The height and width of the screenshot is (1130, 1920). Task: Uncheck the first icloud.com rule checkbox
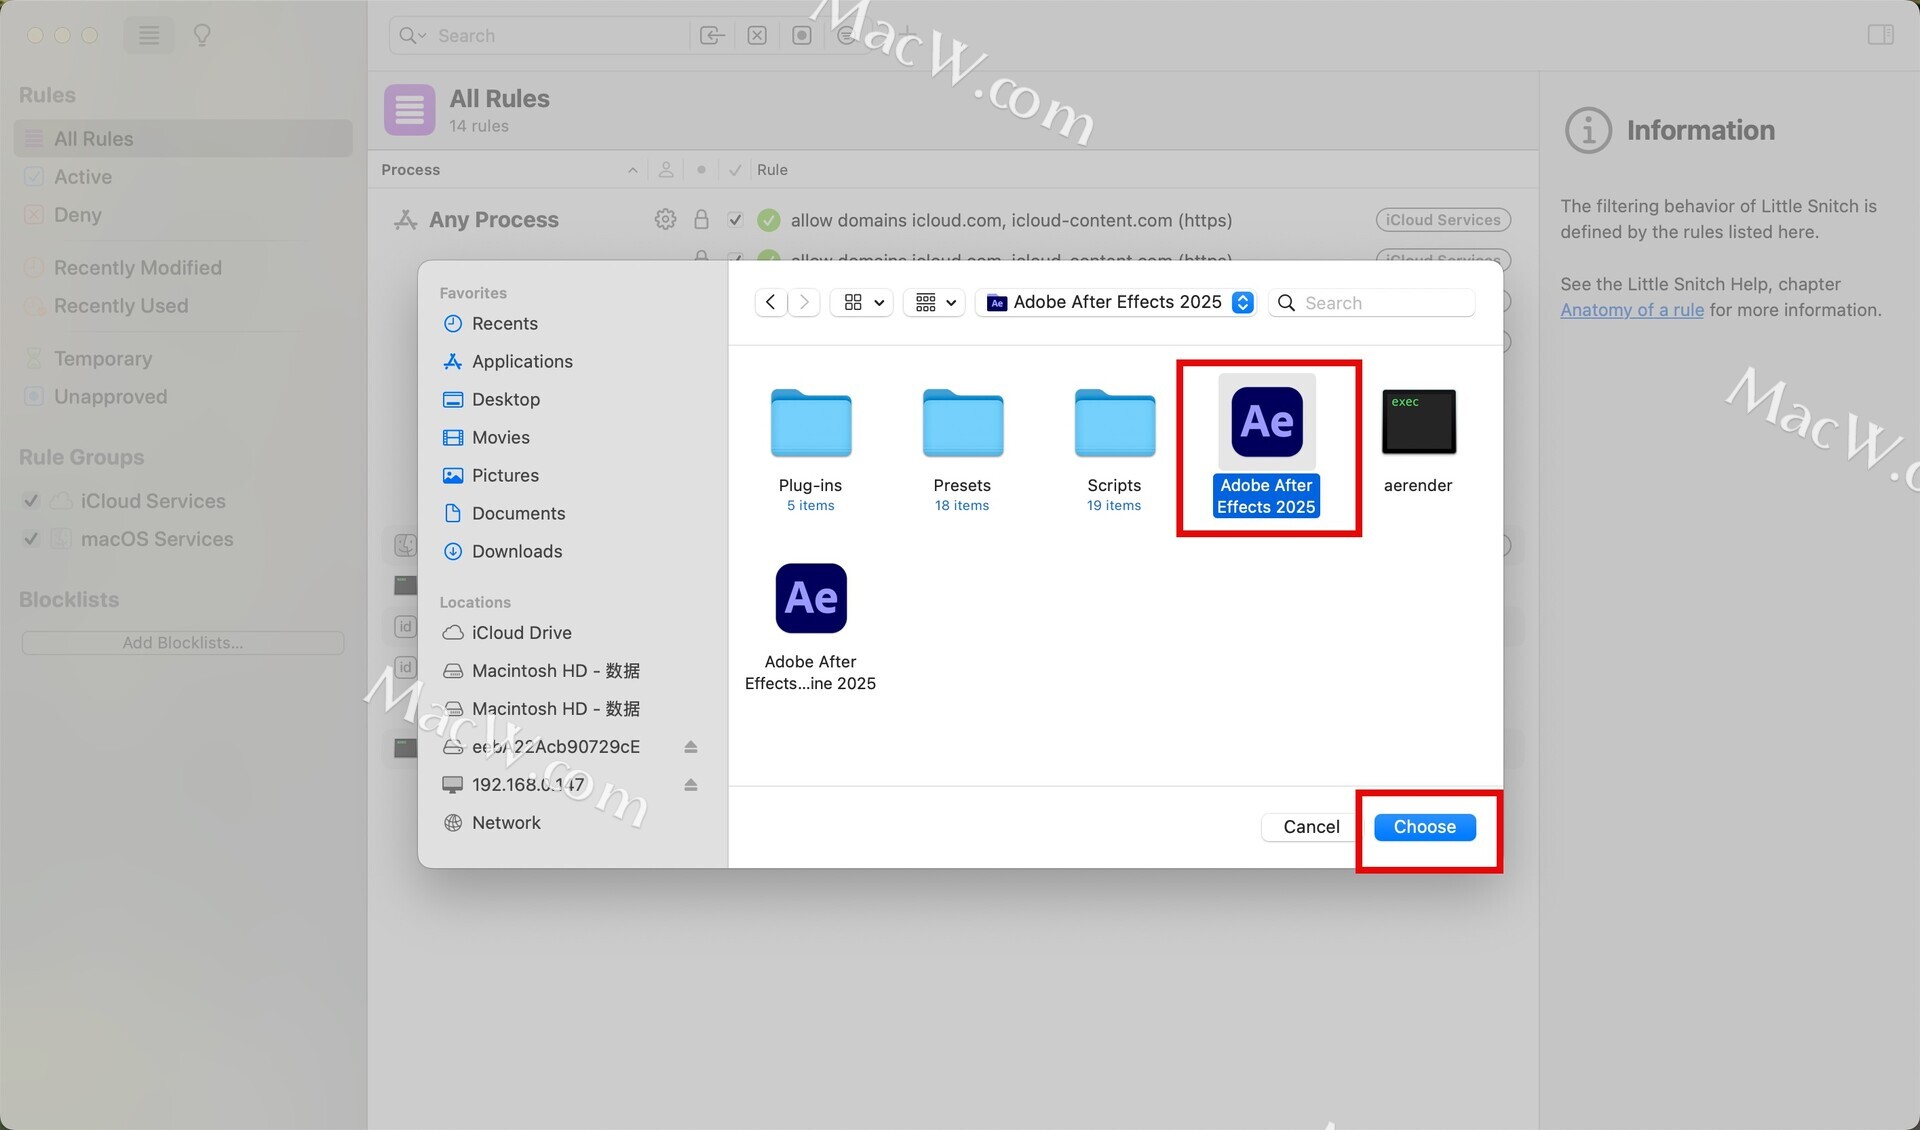click(x=735, y=220)
